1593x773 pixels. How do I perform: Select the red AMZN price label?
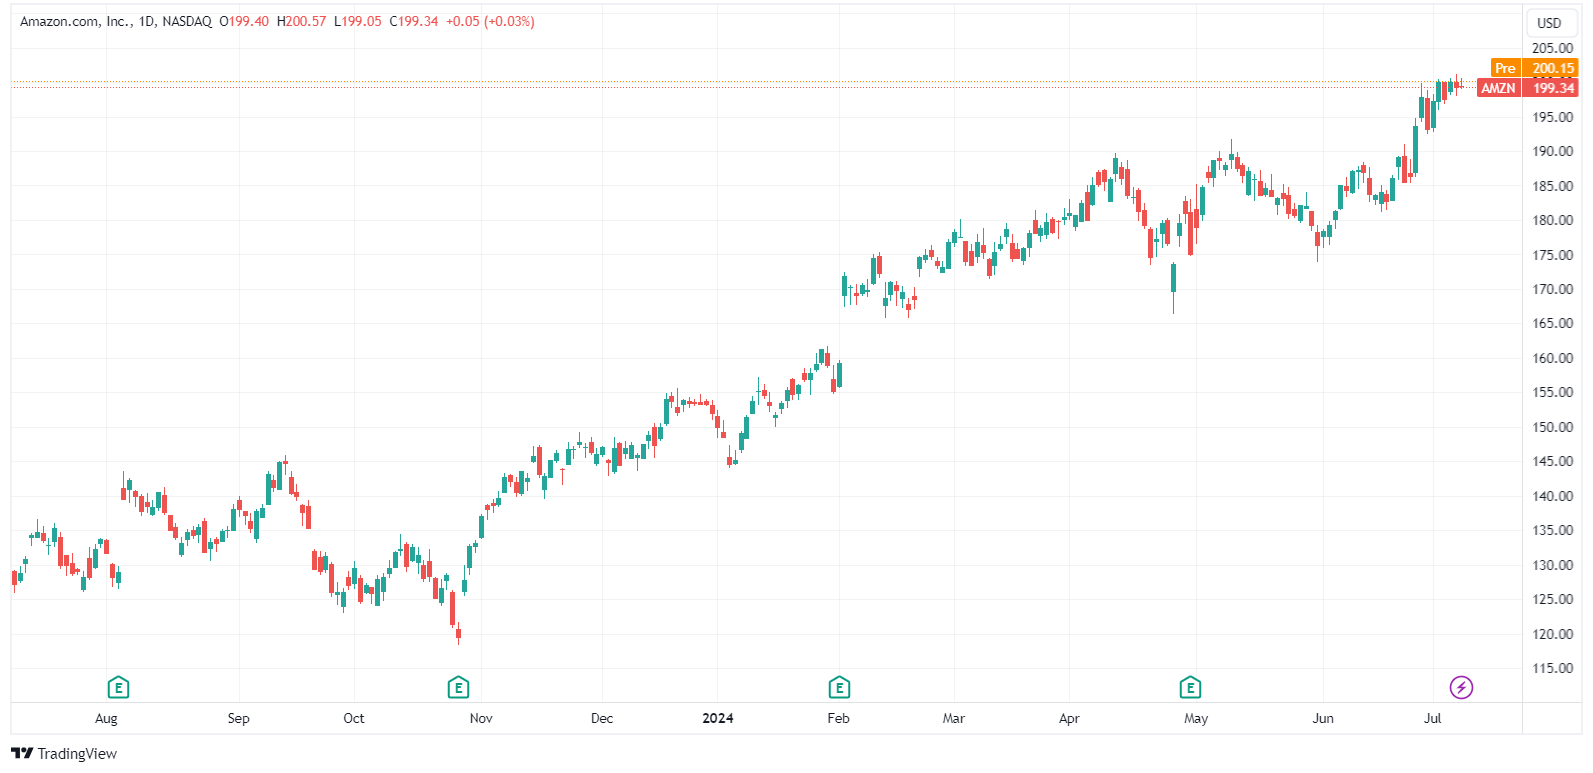(x=1498, y=88)
